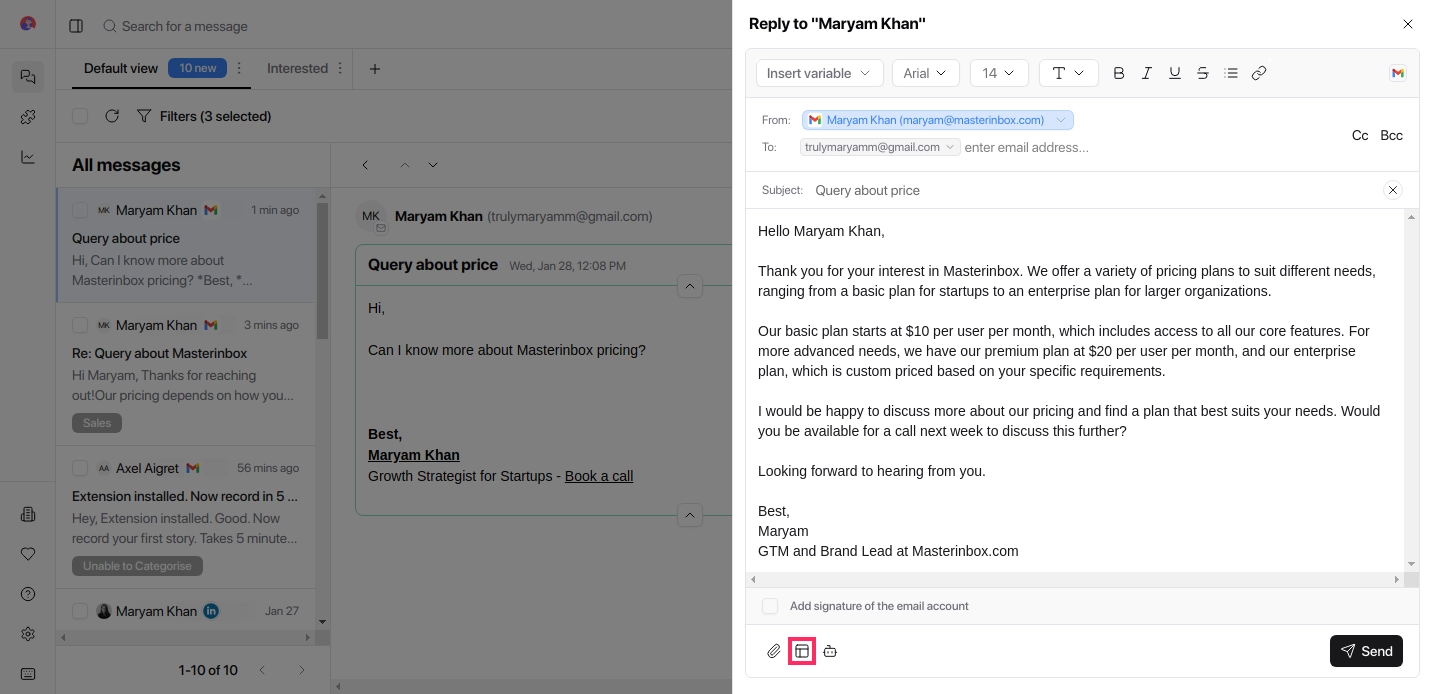
Task: Click the AI assistant bot icon
Action: click(x=830, y=651)
